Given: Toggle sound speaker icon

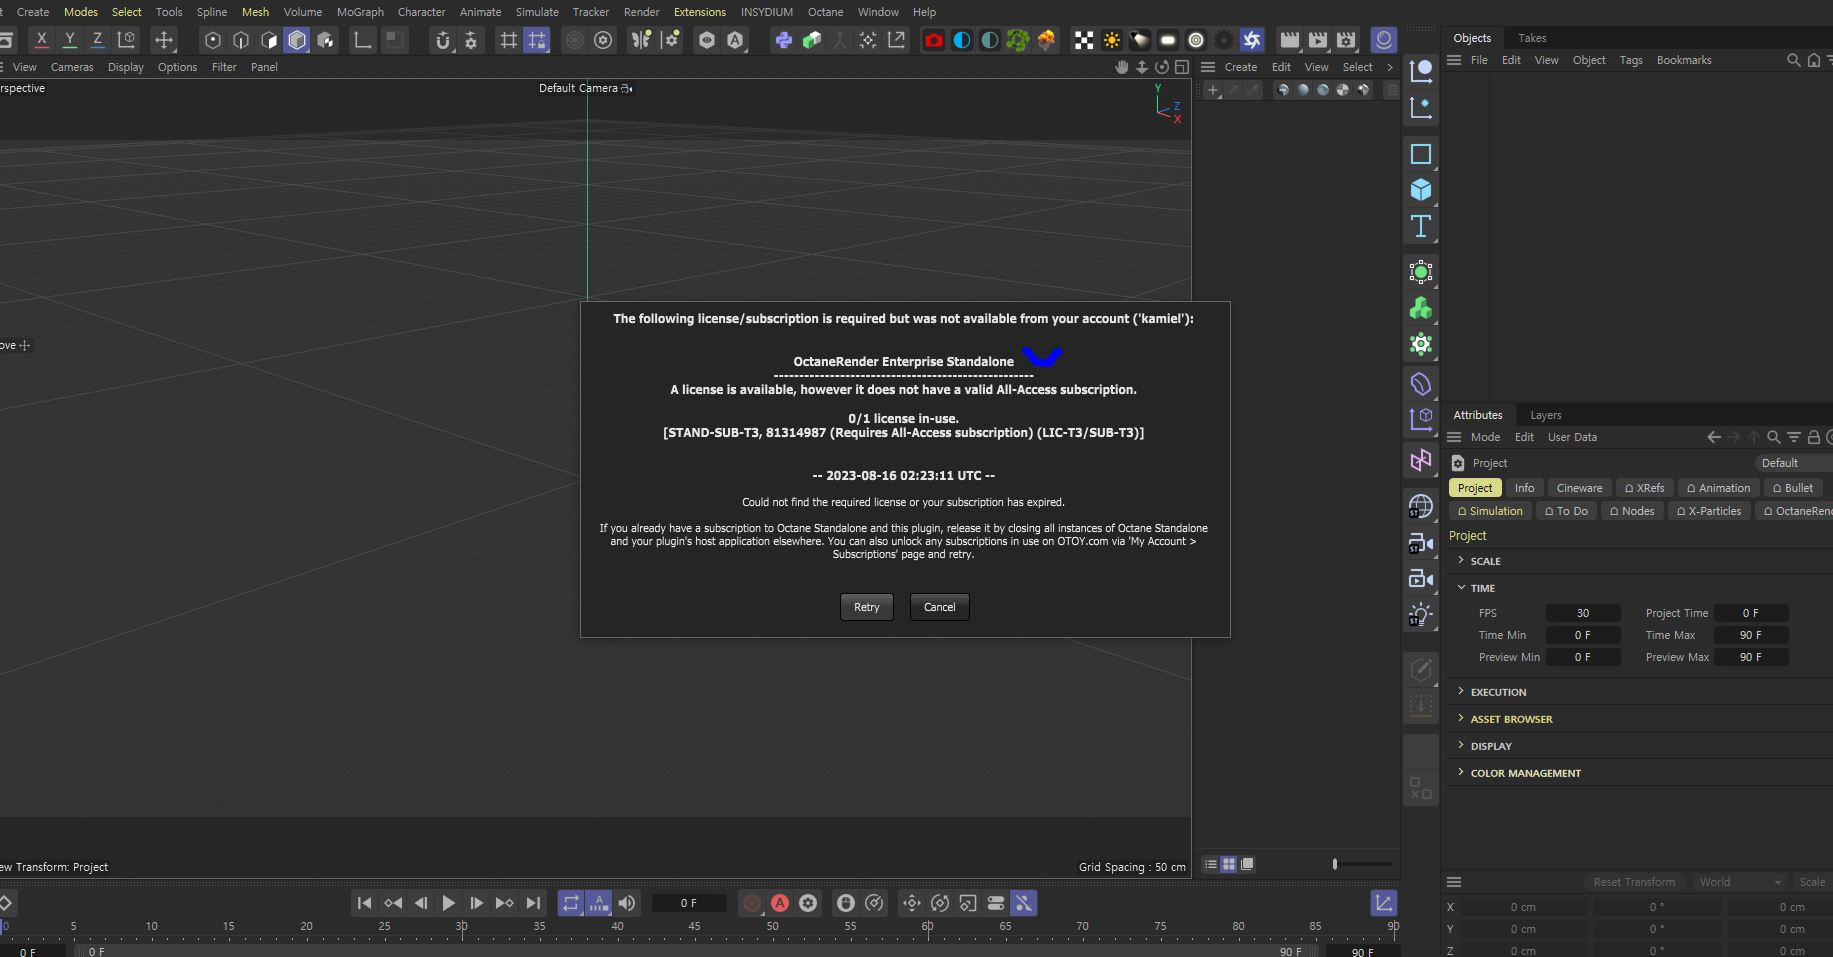Looking at the screenshot, I should pyautogui.click(x=626, y=903).
